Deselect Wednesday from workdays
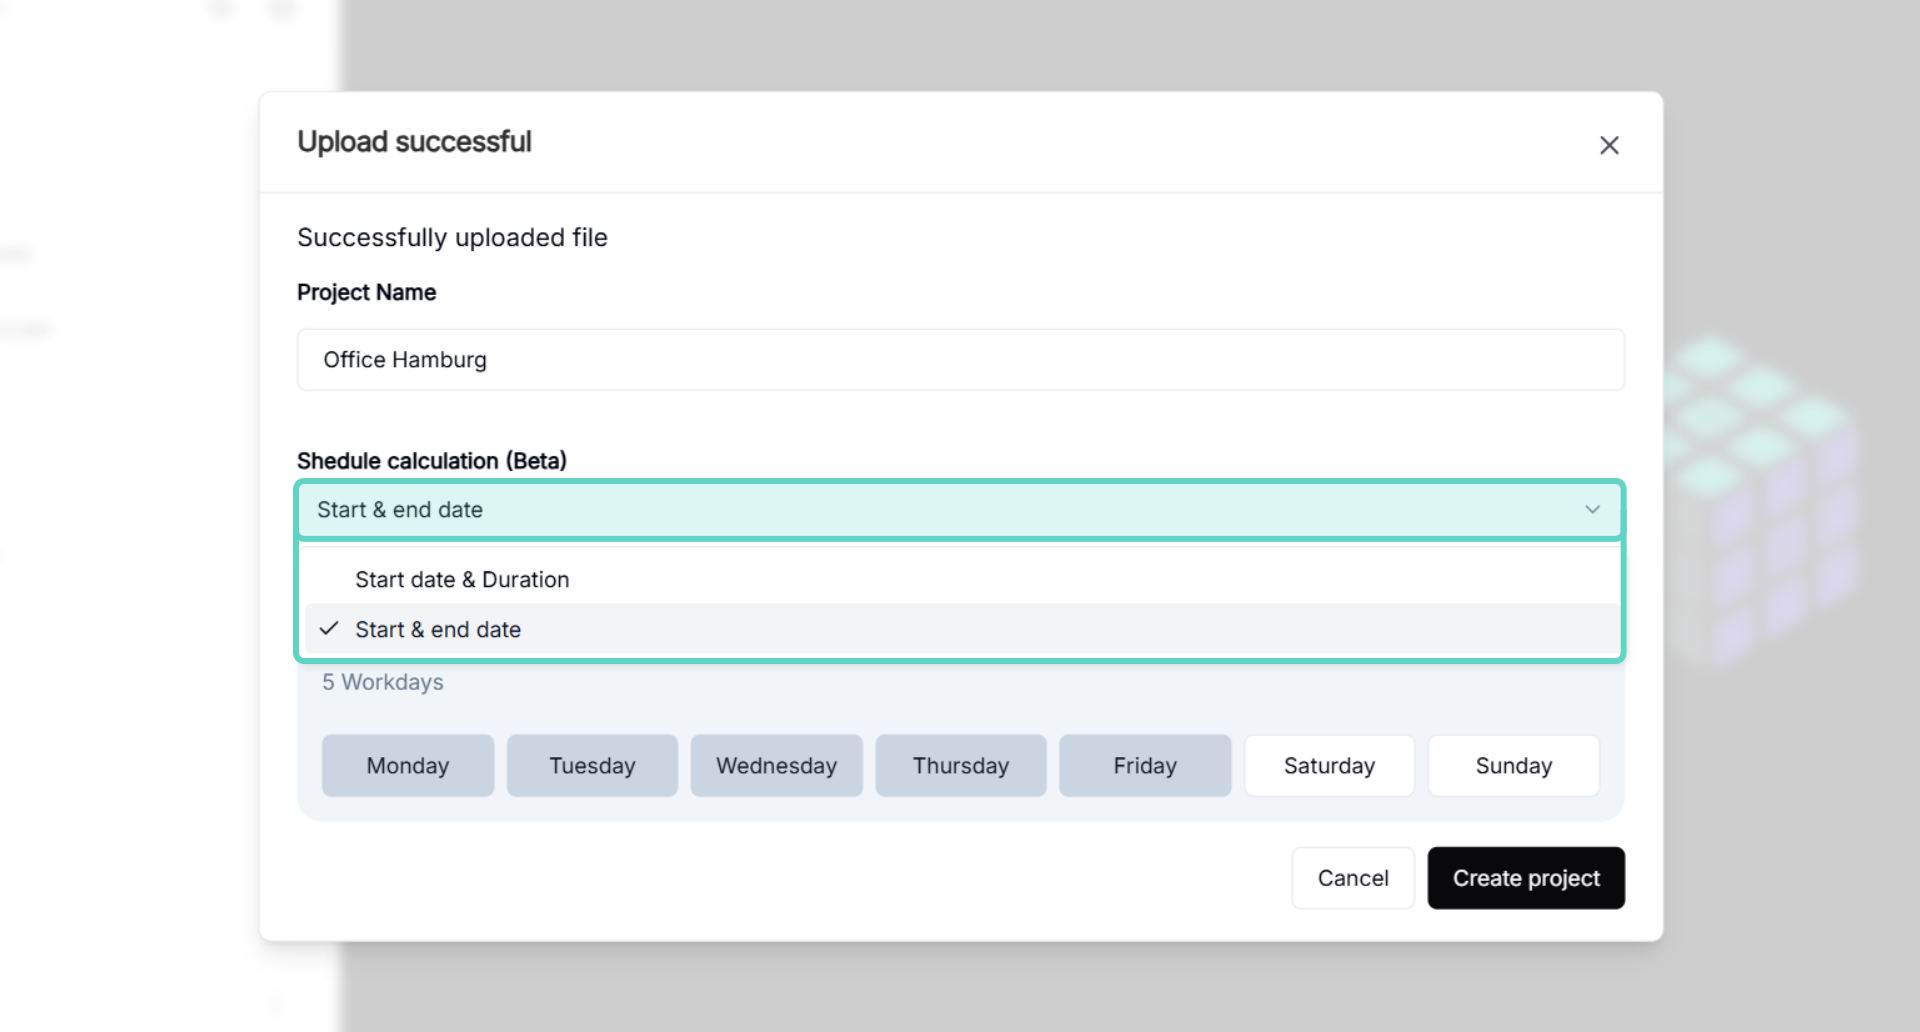Image resolution: width=1920 pixels, height=1032 pixels. pyautogui.click(x=776, y=766)
